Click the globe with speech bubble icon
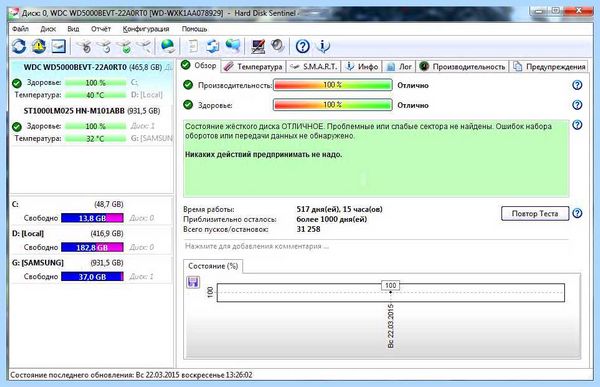 click(x=233, y=46)
